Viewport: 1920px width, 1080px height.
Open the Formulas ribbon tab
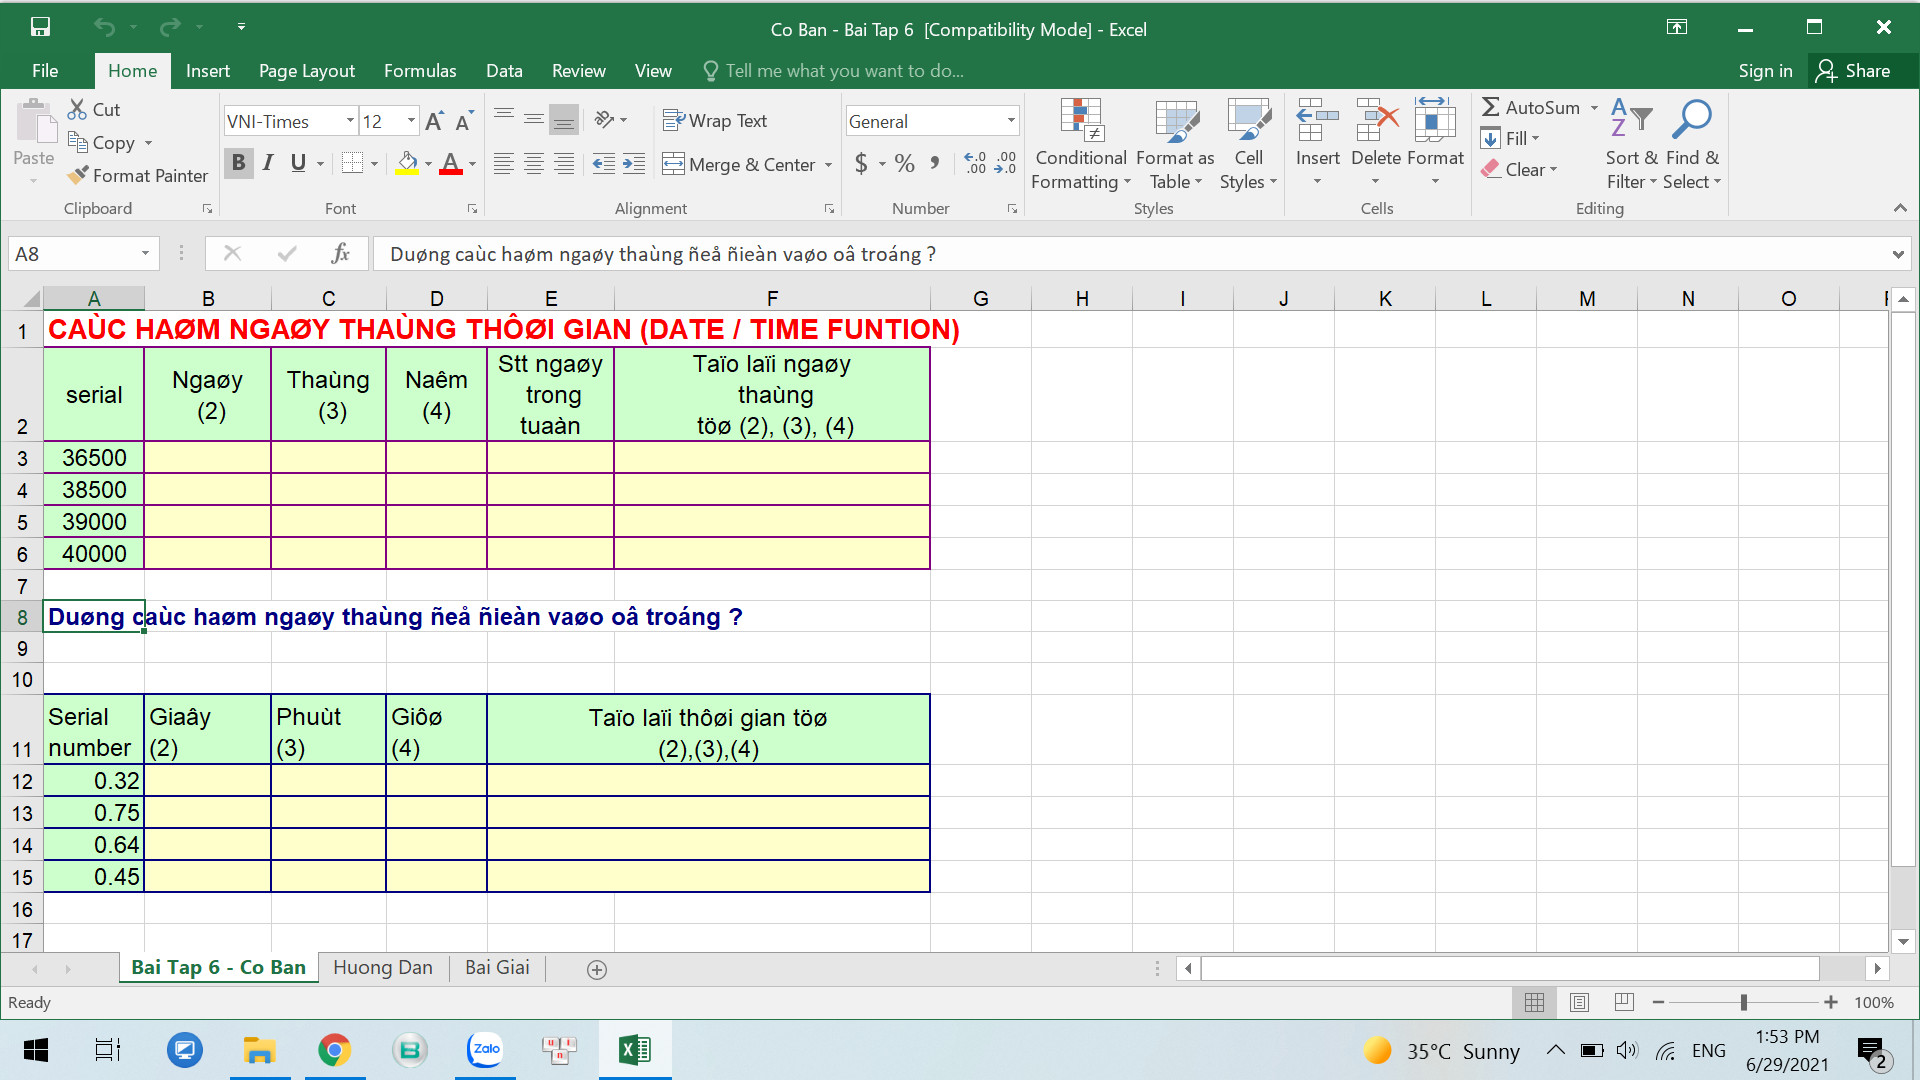(x=420, y=71)
